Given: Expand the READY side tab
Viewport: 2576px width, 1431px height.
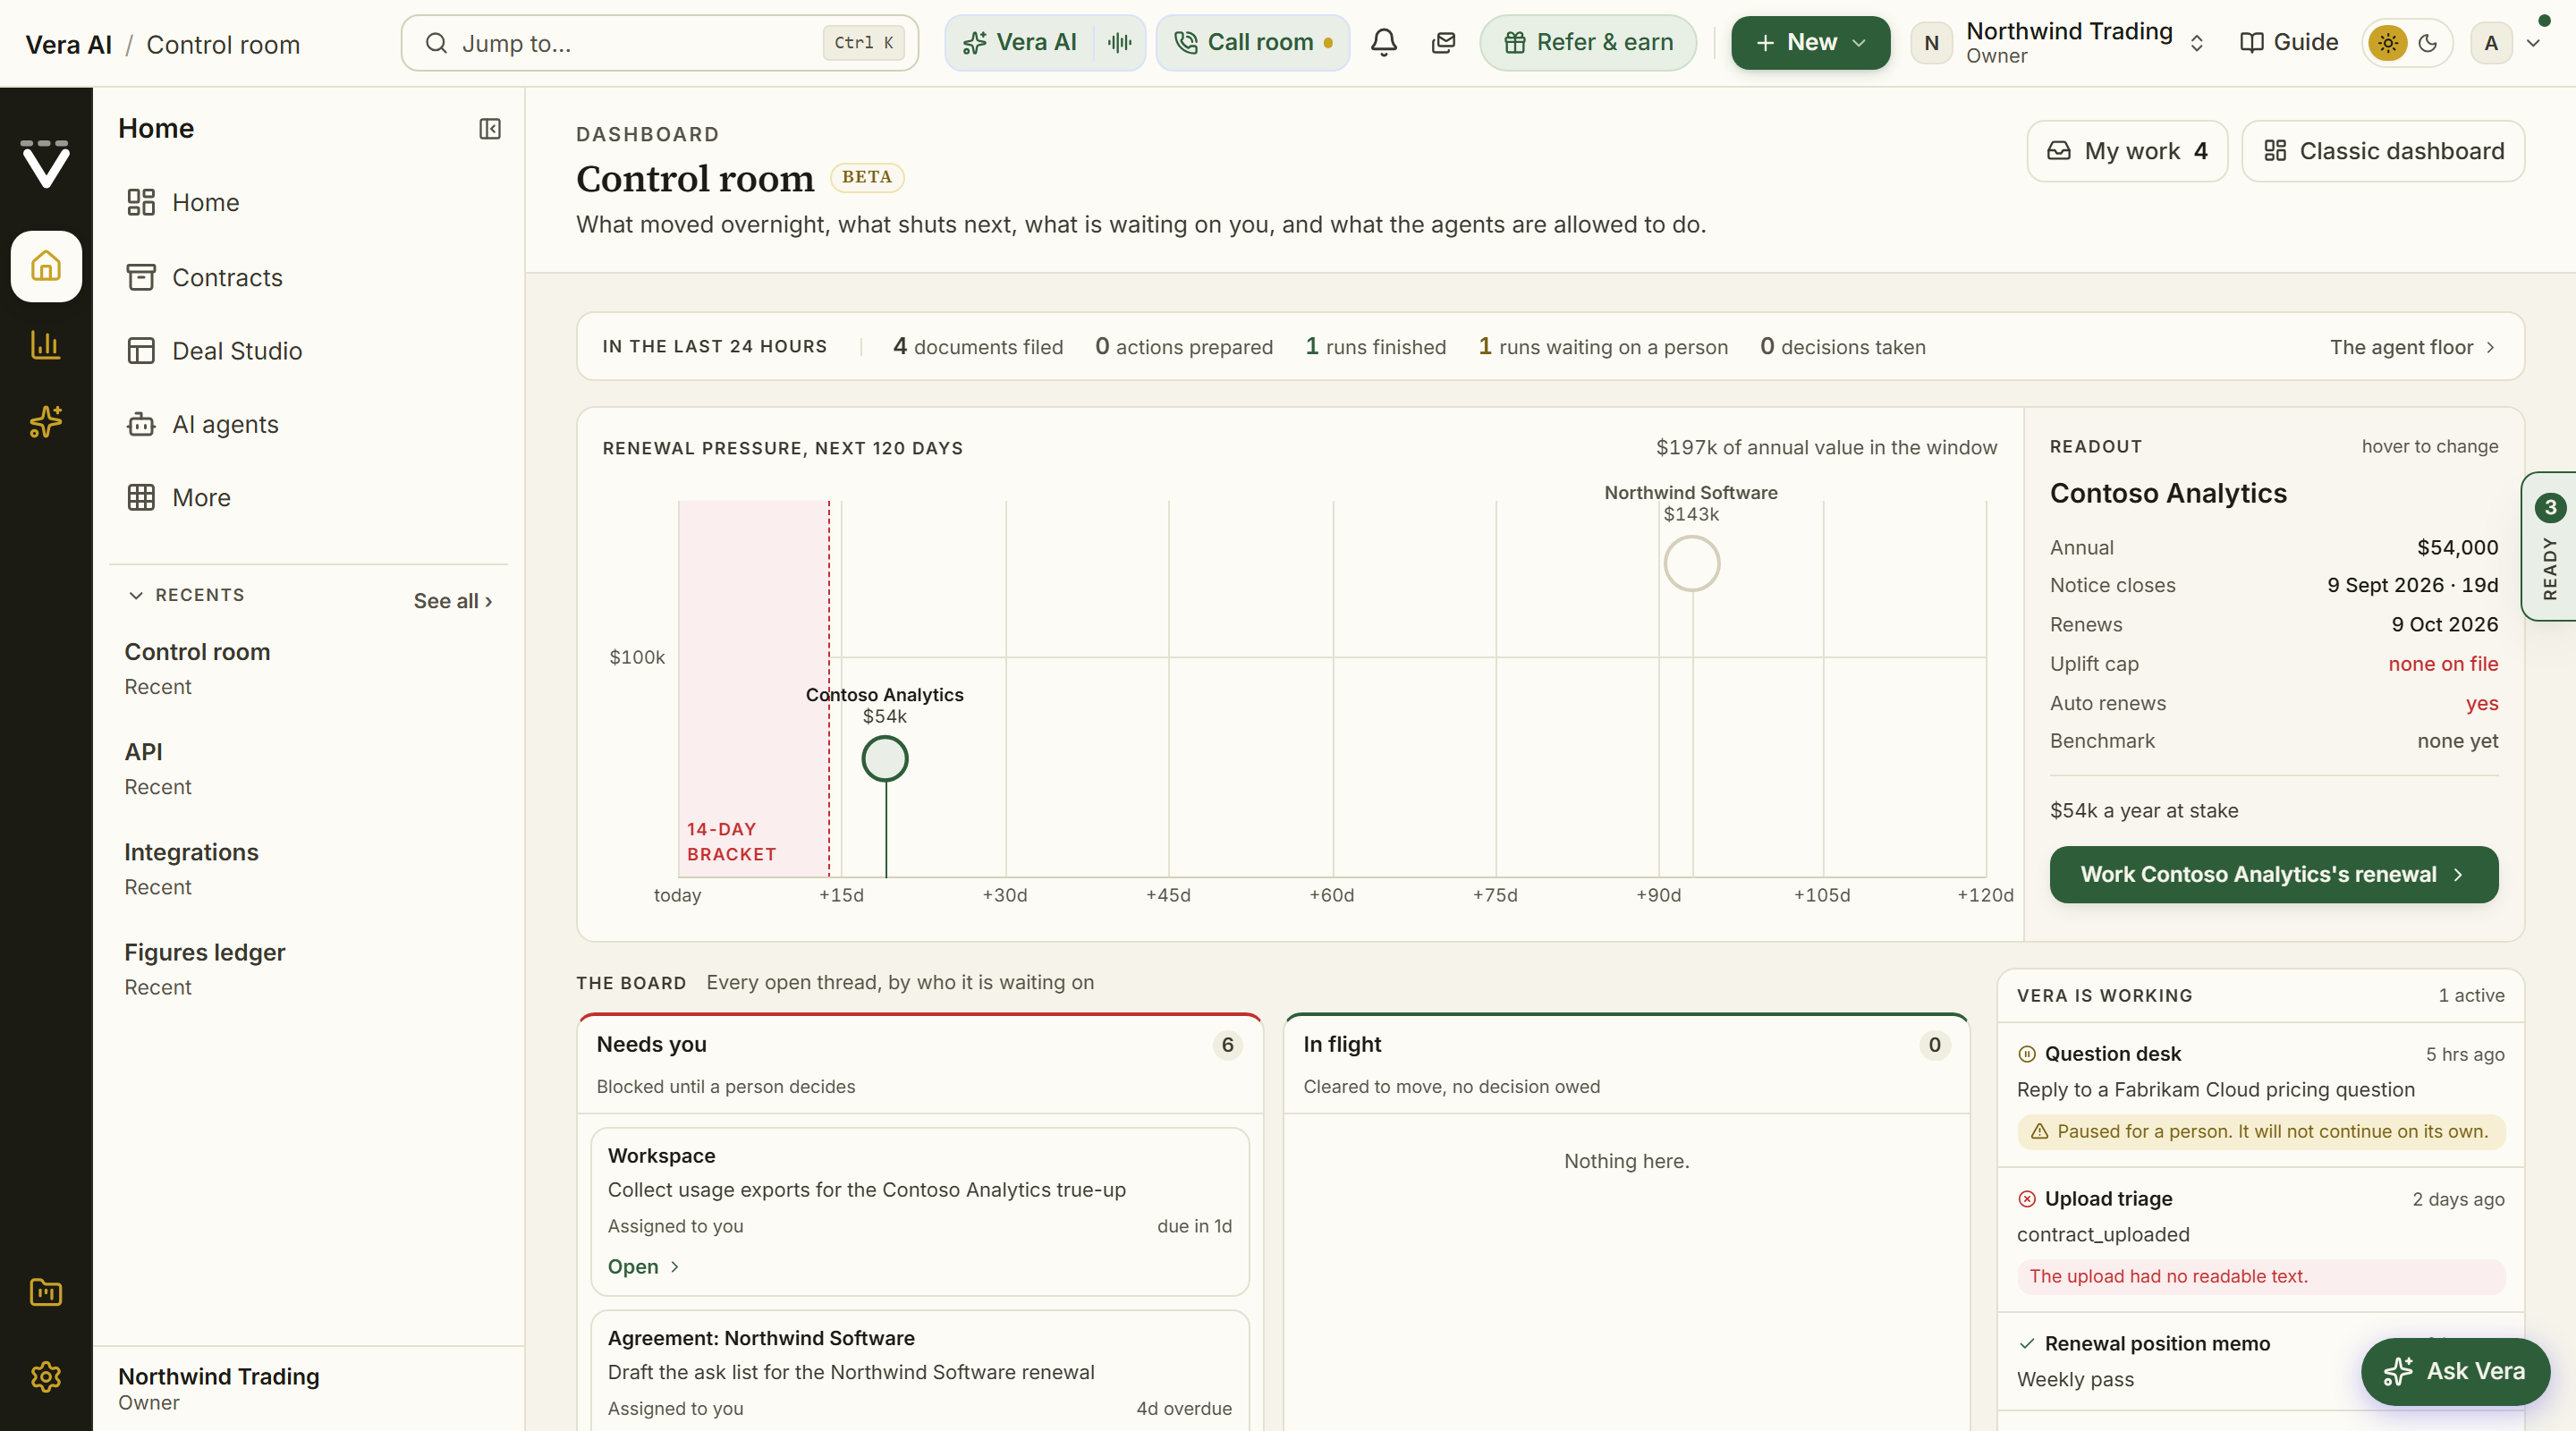Looking at the screenshot, I should pyautogui.click(x=2549, y=547).
